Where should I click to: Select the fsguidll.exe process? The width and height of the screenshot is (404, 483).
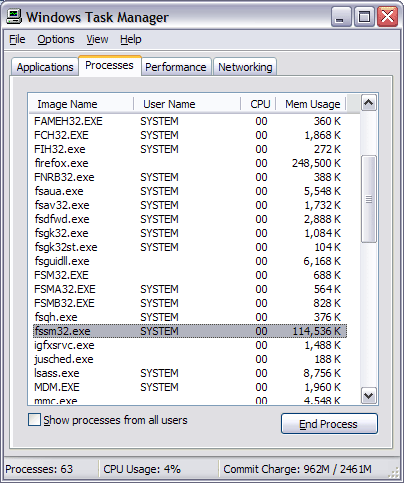(190, 261)
